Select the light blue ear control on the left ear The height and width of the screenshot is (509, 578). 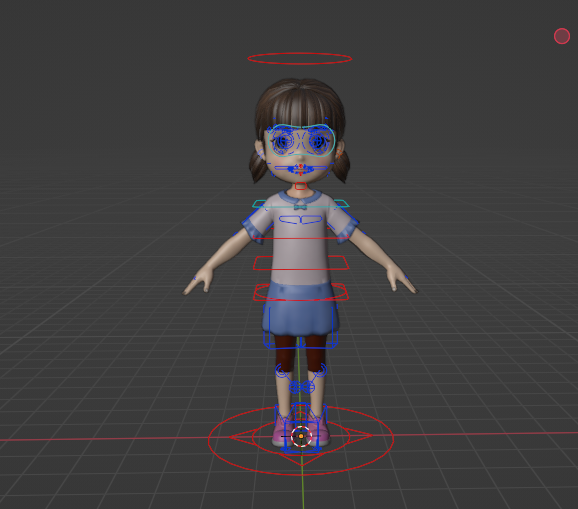click(262, 154)
